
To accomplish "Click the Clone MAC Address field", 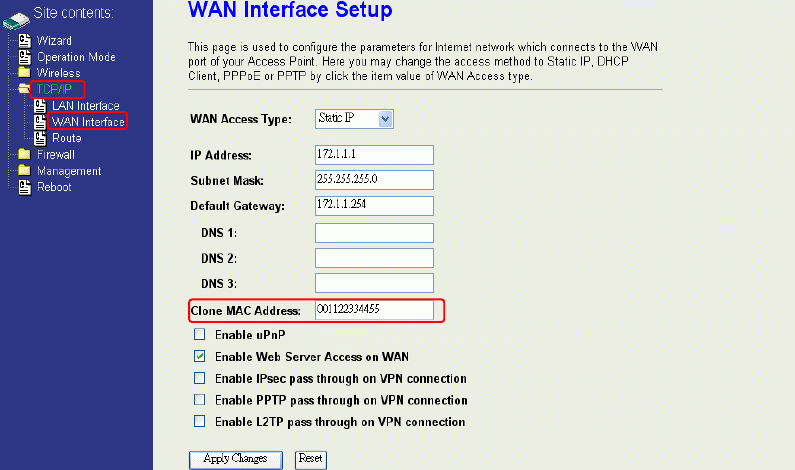I will pyautogui.click(x=374, y=310).
